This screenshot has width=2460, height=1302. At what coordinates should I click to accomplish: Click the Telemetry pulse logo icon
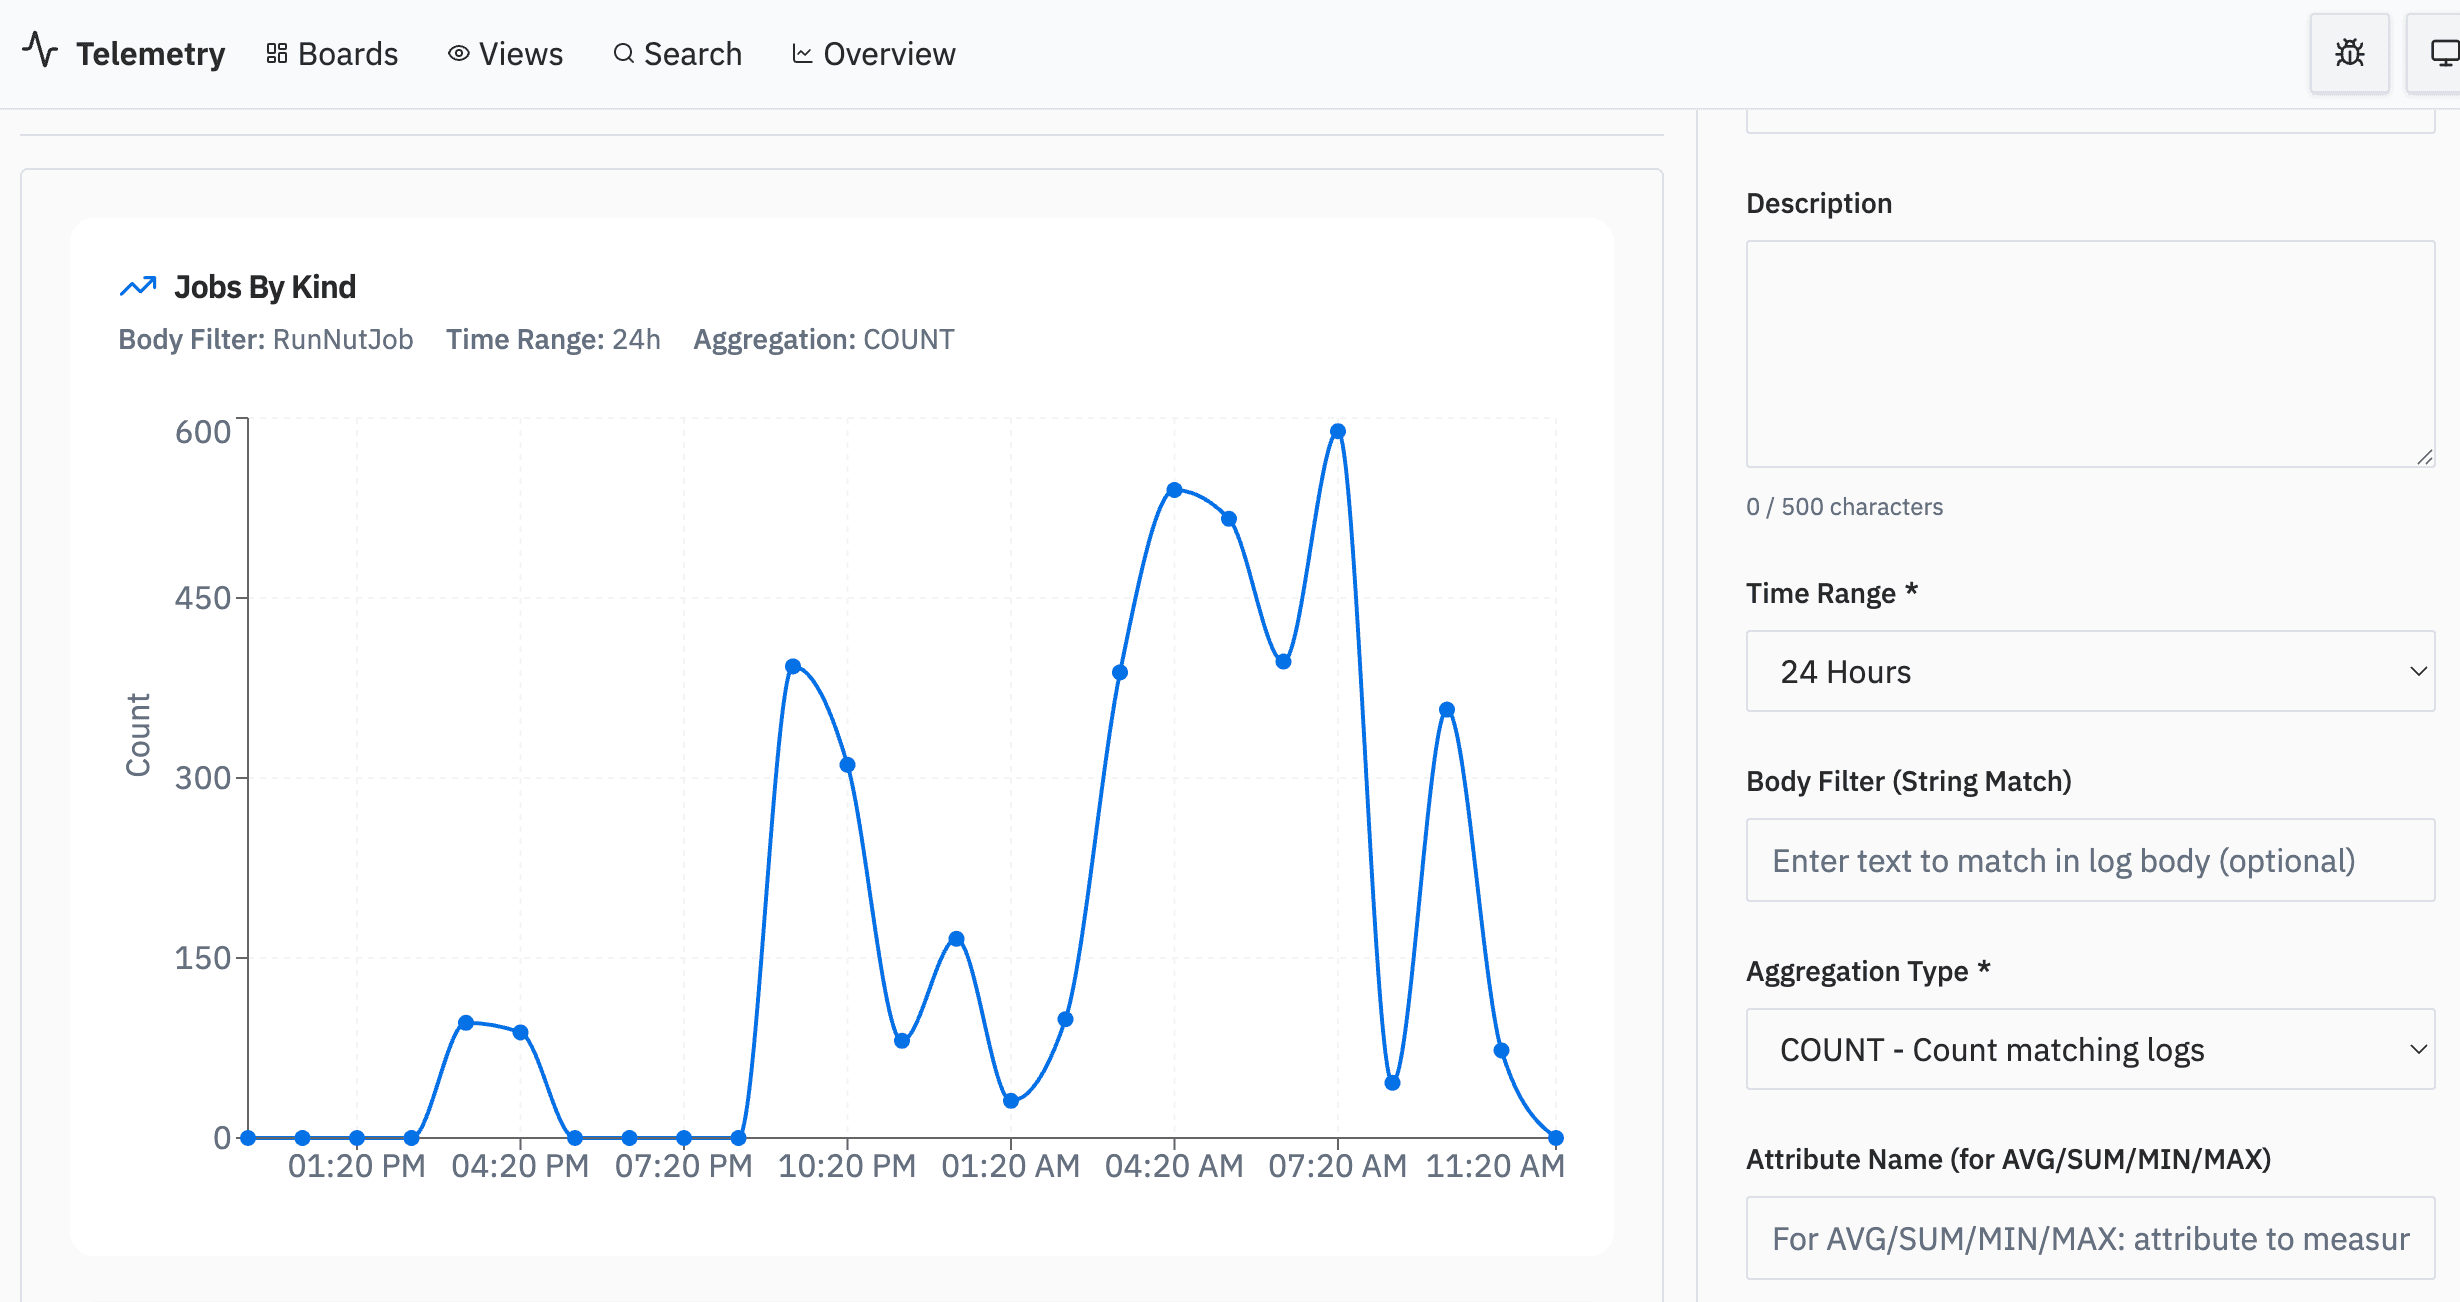40,49
